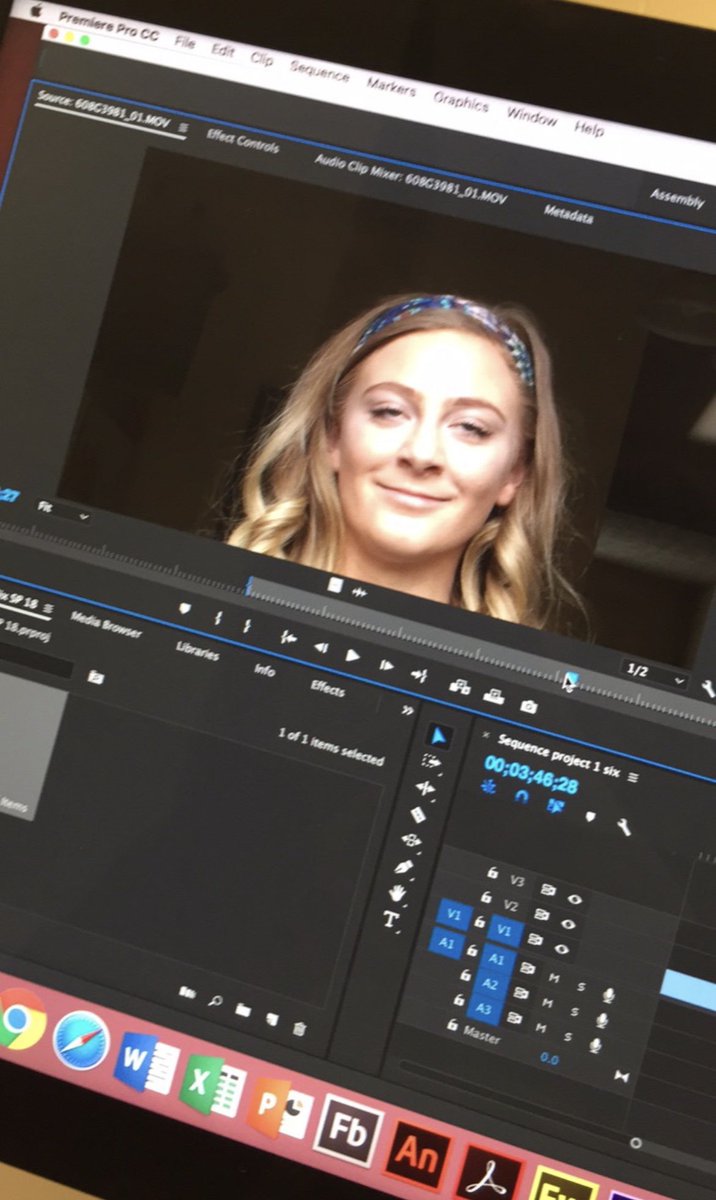Image resolution: width=716 pixels, height=1200 pixels.
Task: Switch to Media Browser tab
Action: pos(105,626)
